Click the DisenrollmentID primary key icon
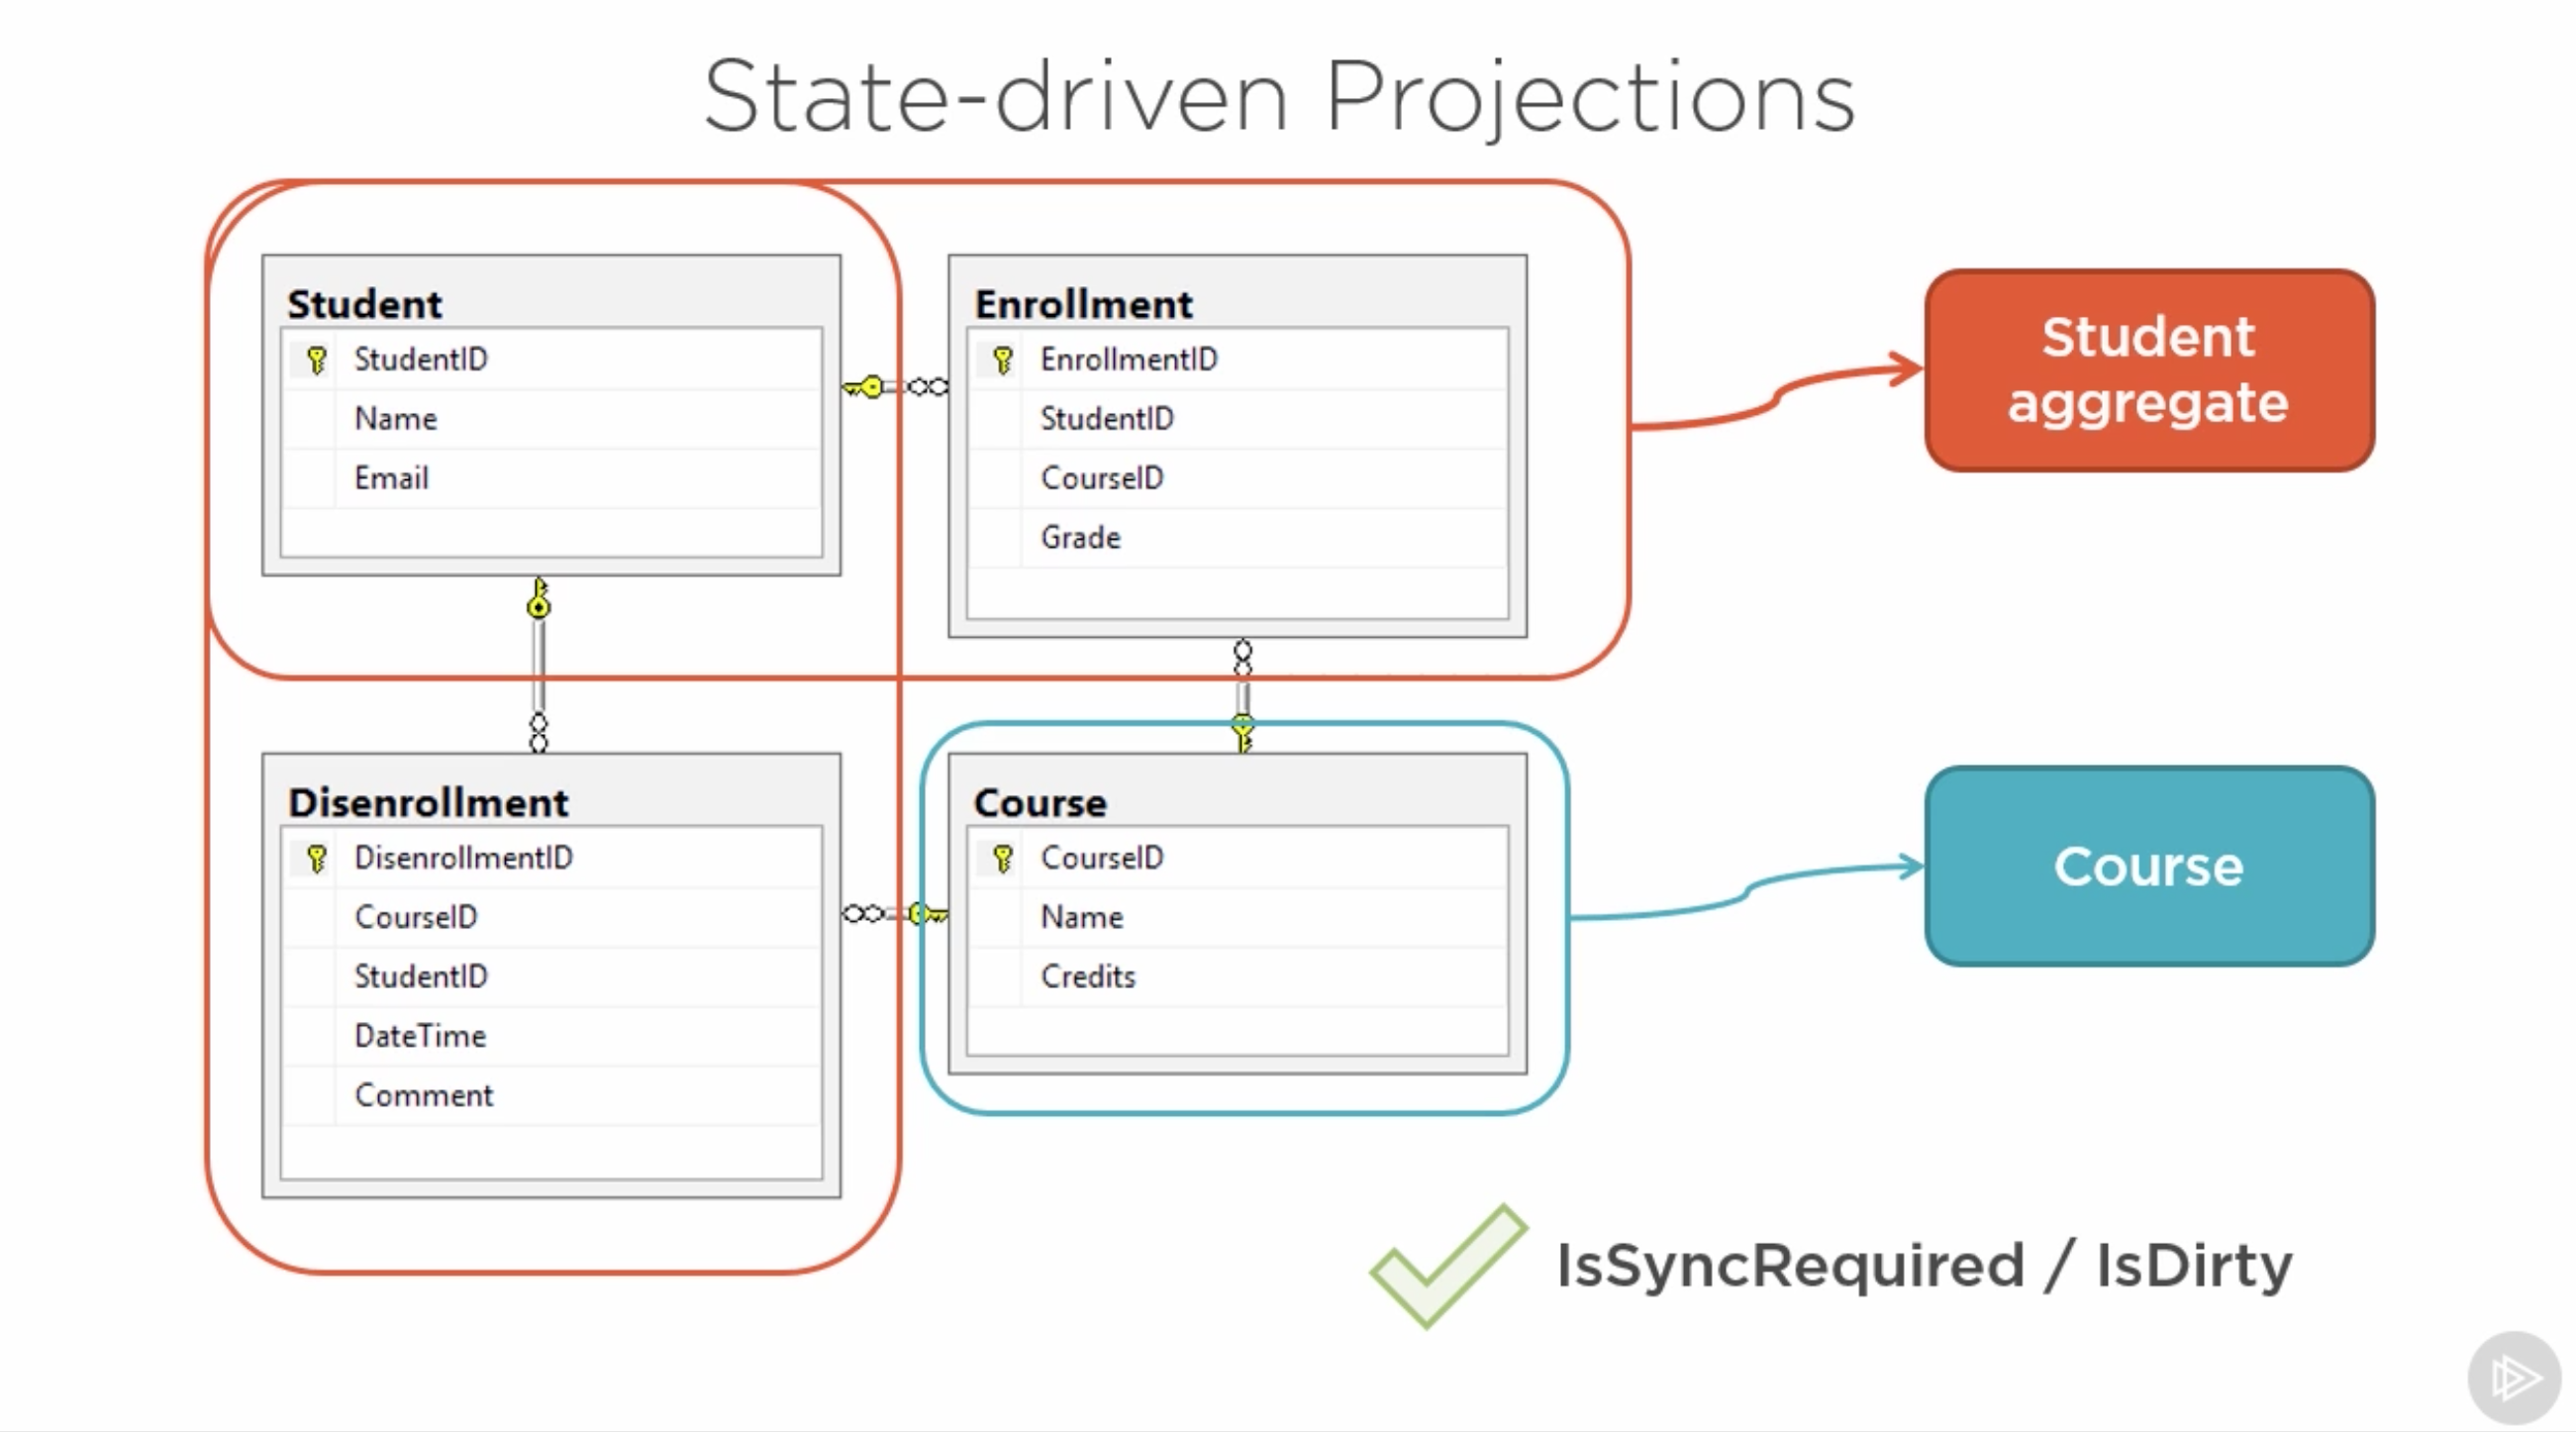The height and width of the screenshot is (1432, 2576). click(x=316, y=858)
